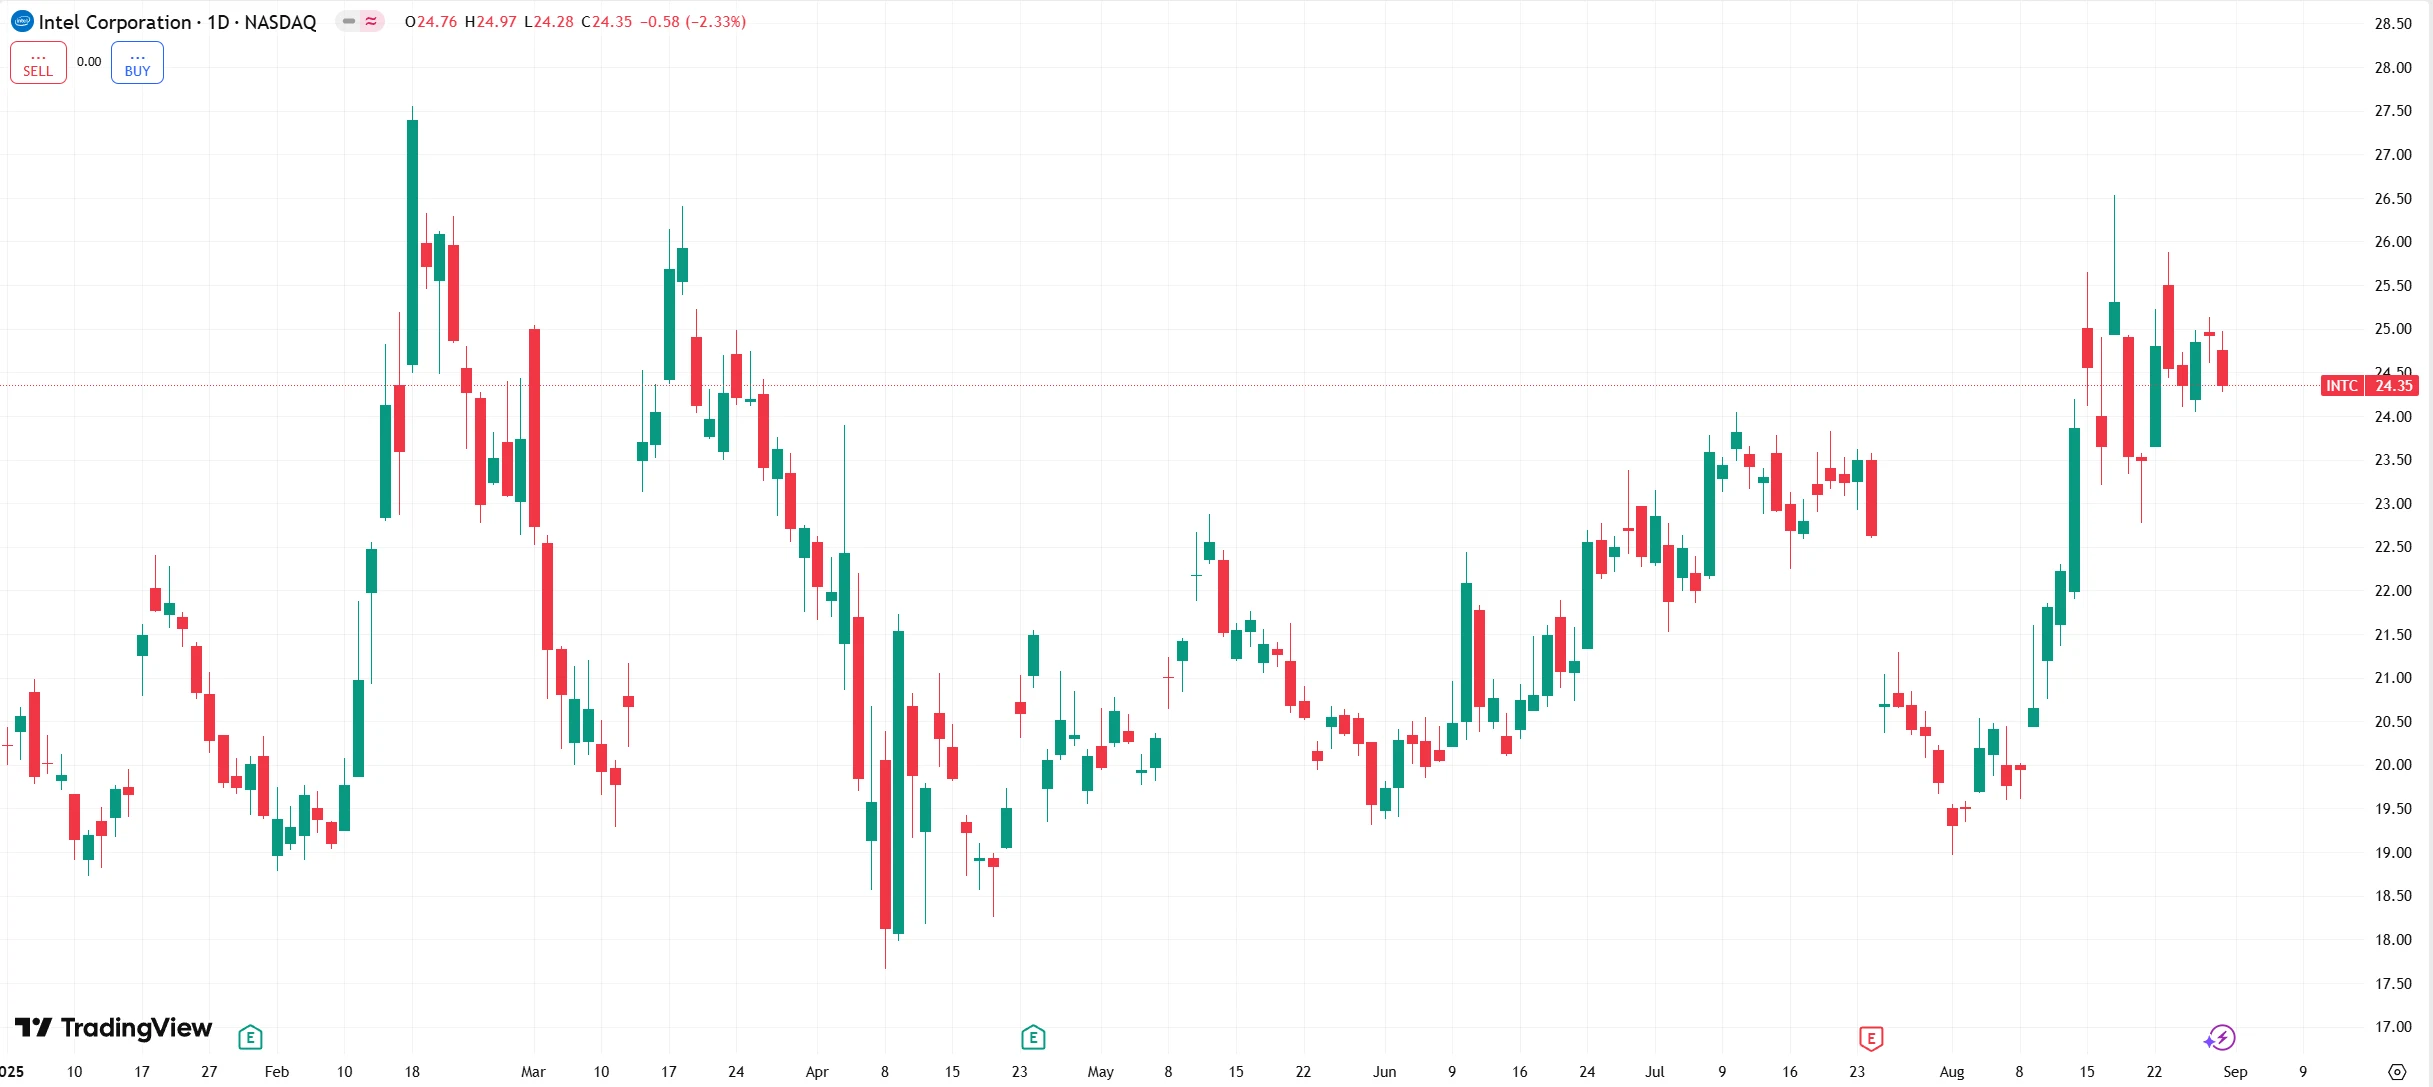Click the purple lightning event icon near Sep
2433x1087 pixels.
(2220, 1038)
